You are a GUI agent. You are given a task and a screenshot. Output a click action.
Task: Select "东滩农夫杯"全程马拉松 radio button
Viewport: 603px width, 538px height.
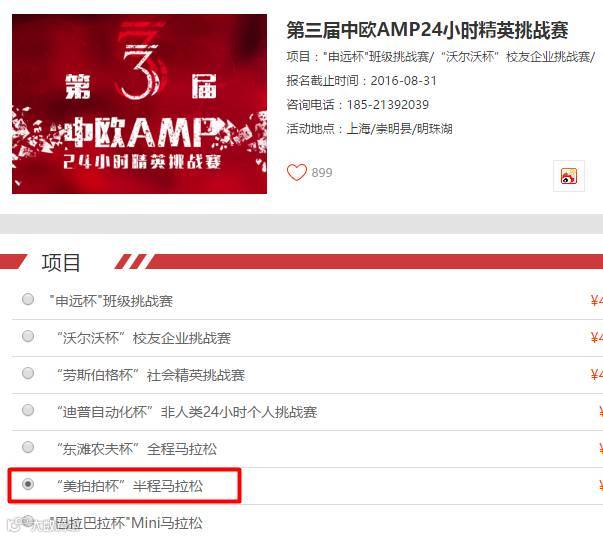(28, 447)
